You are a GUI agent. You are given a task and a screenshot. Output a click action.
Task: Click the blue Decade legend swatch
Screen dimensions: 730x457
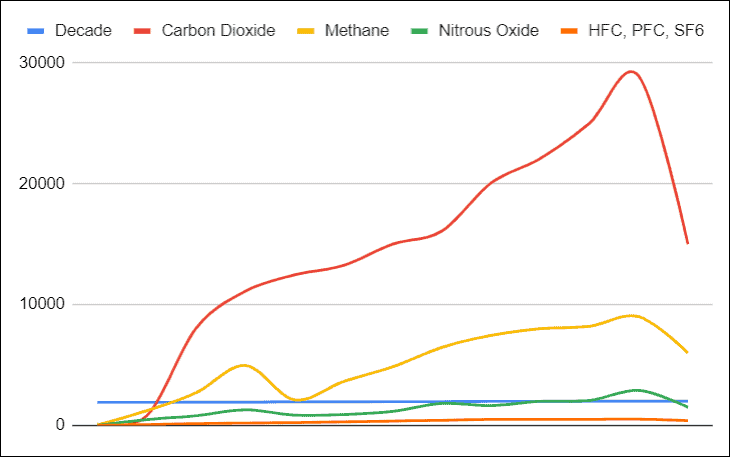tap(36, 31)
